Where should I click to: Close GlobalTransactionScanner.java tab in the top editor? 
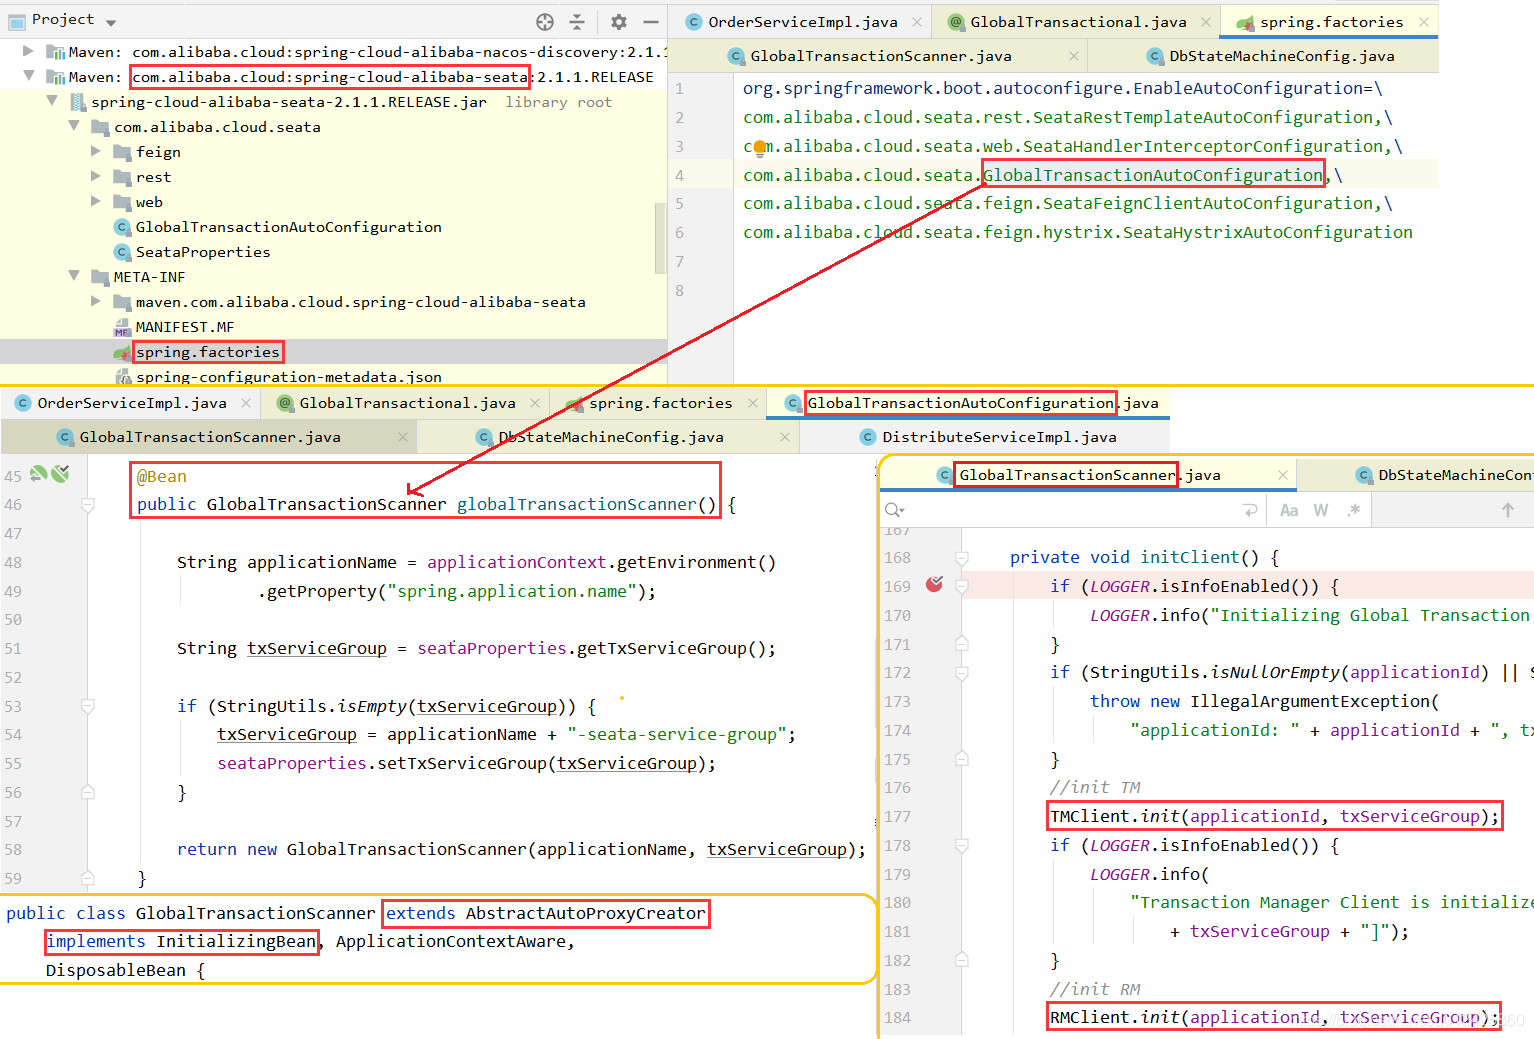click(x=1074, y=56)
